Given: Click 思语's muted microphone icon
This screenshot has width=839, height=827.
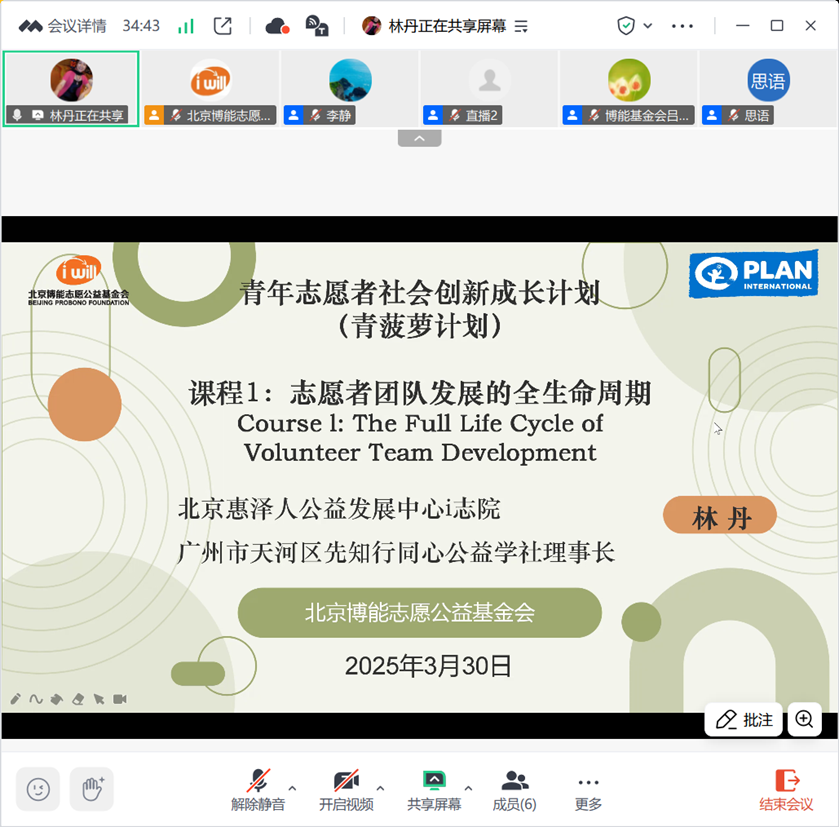Looking at the screenshot, I should 733,115.
